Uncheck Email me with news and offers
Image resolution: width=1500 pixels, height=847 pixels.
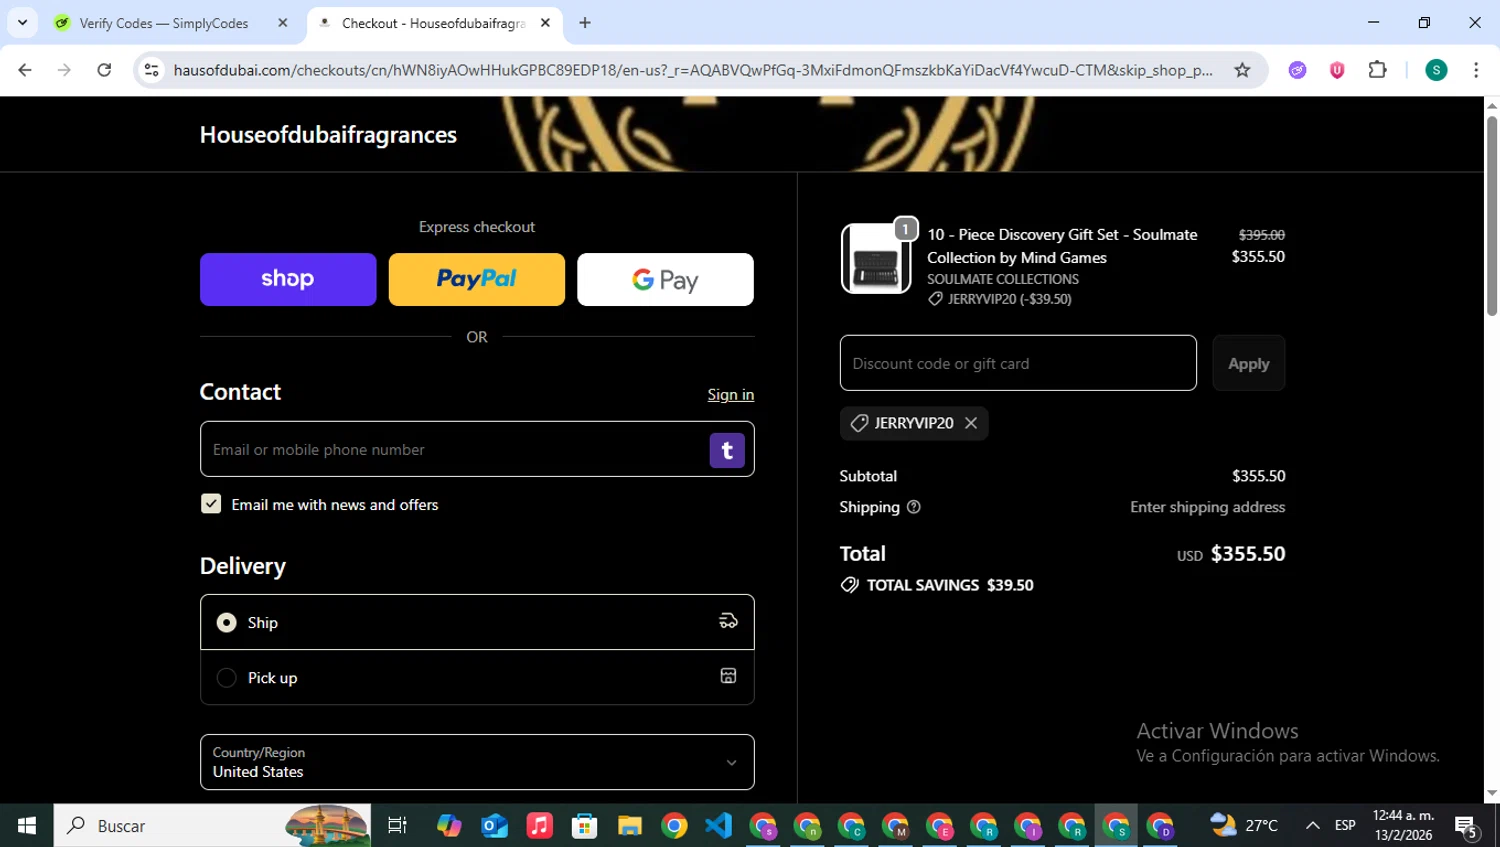(211, 504)
